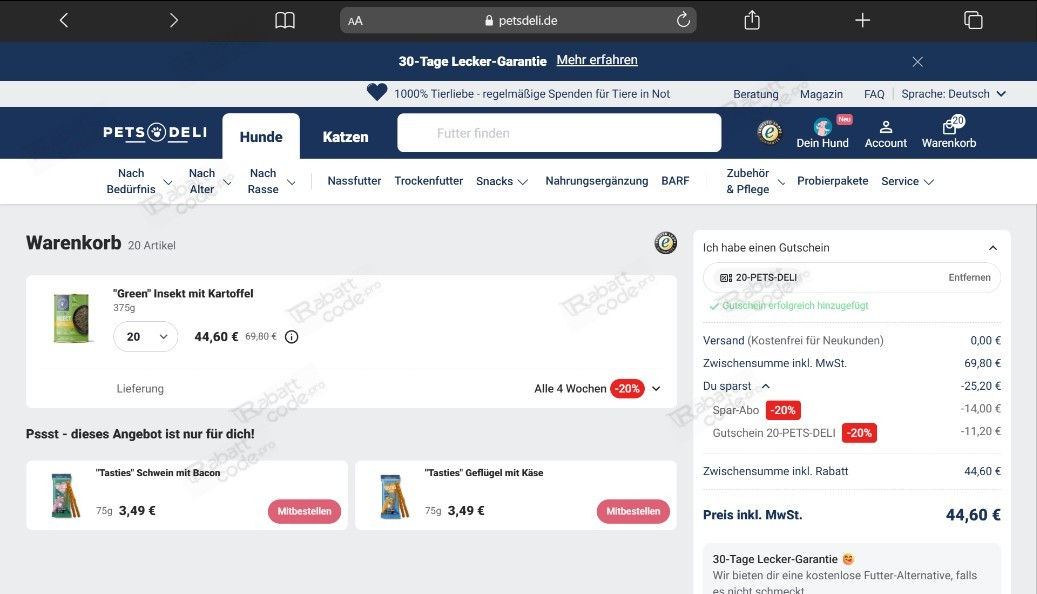Click the blue heart Tierliebe icon
Screen dimensions: 1037x594
coord(377,92)
